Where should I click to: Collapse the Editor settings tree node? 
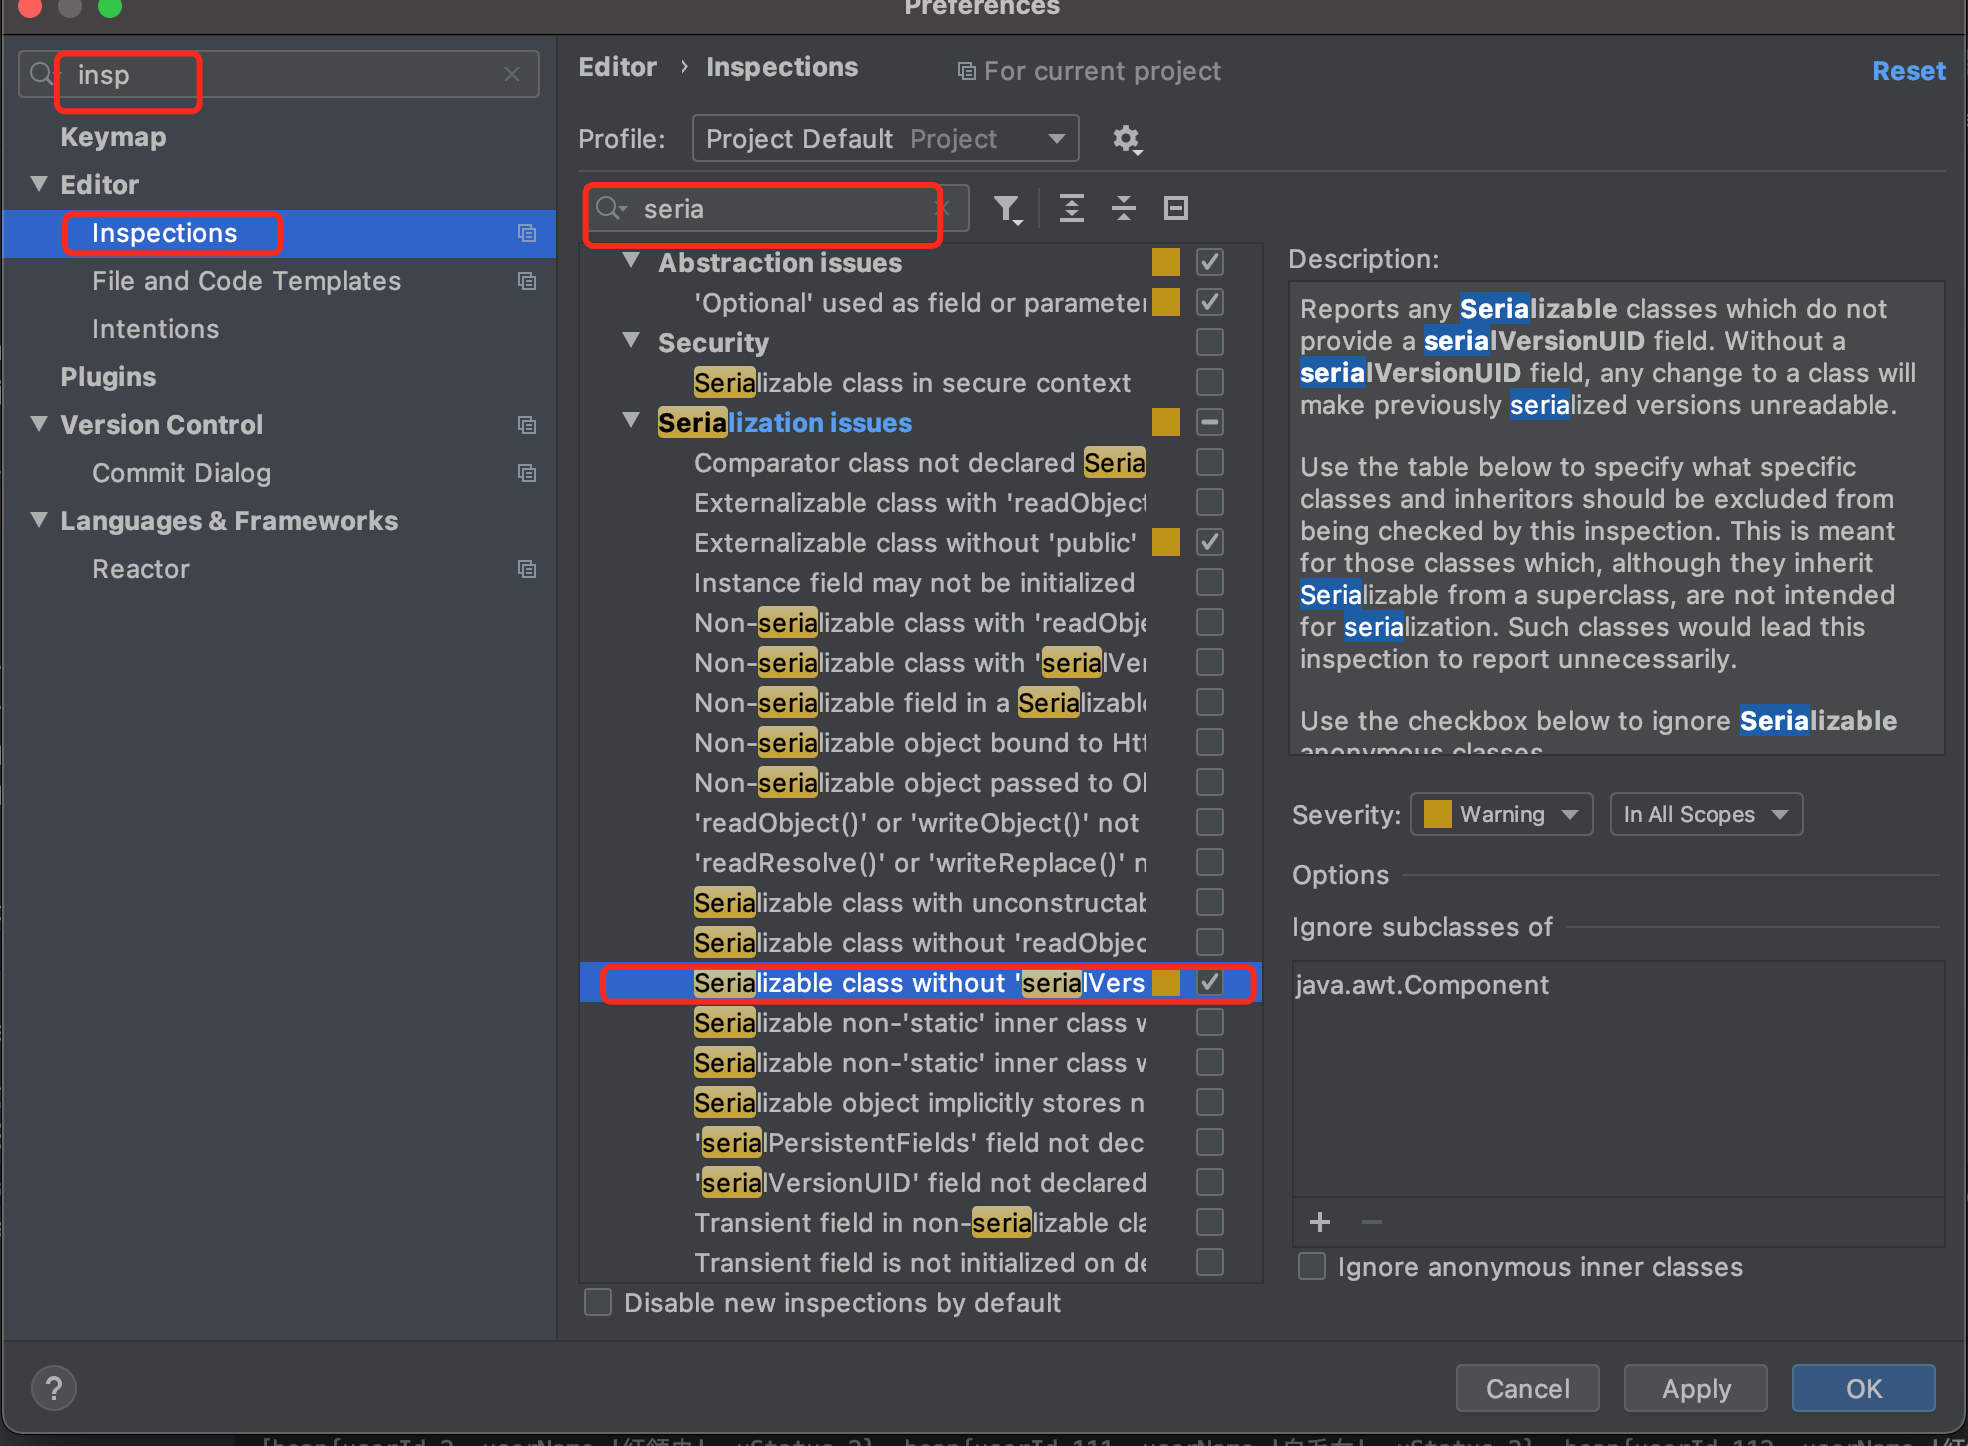pyautogui.click(x=39, y=184)
